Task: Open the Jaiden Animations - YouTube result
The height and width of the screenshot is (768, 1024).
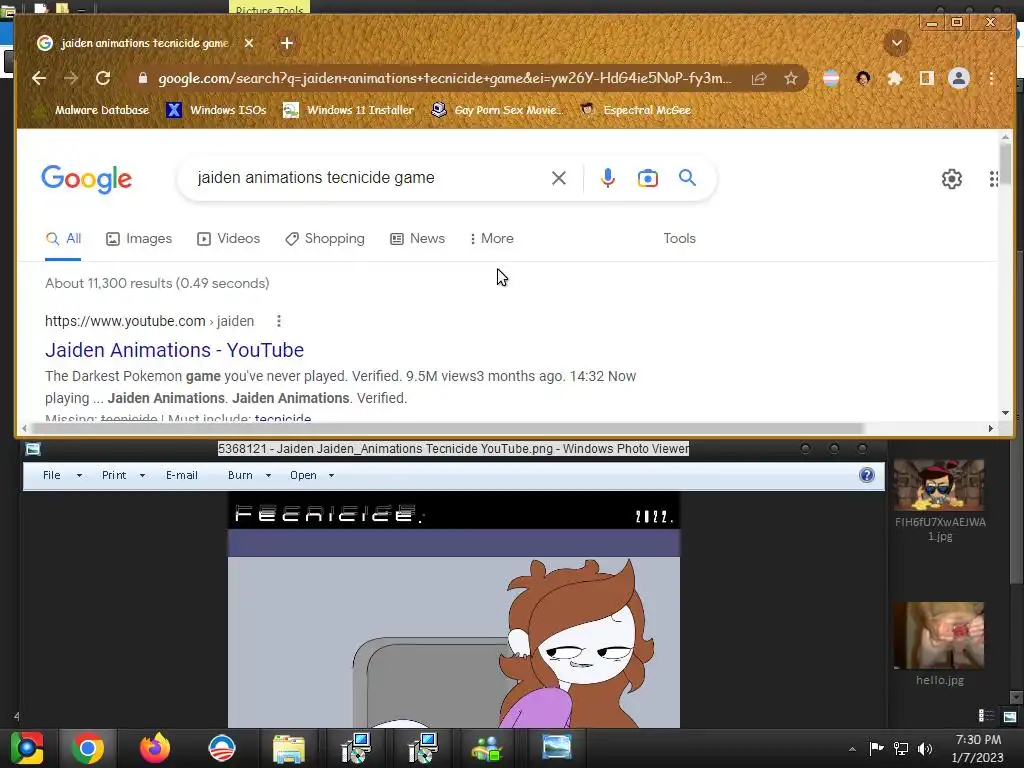Action: pyautogui.click(x=174, y=350)
